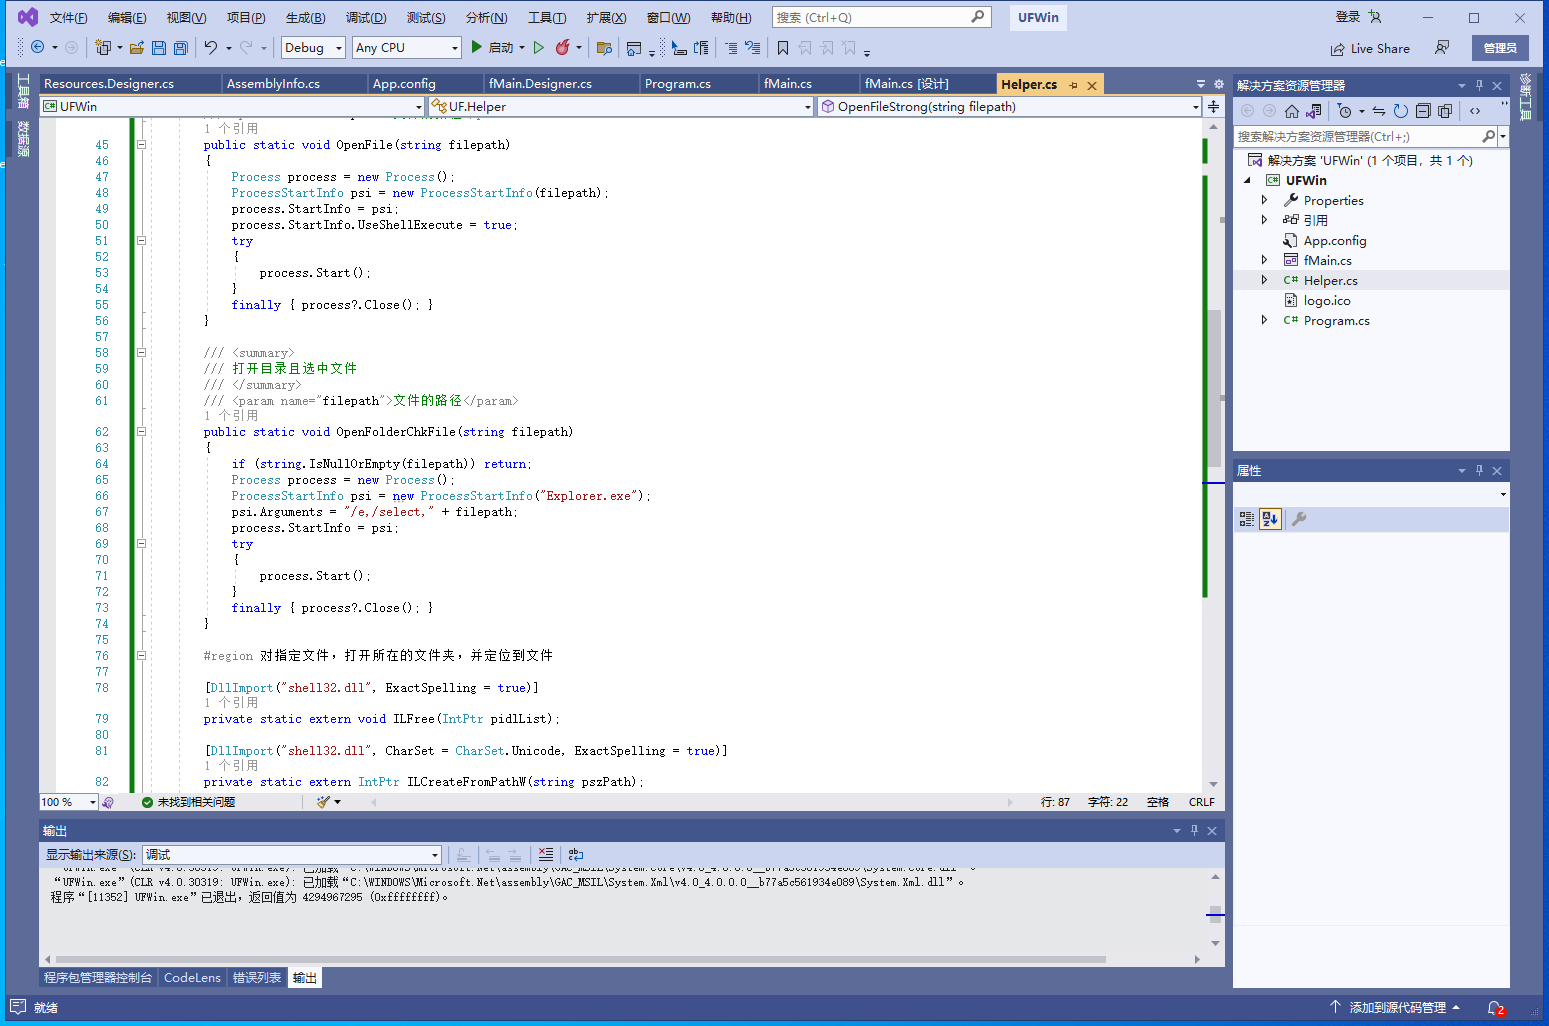The image size is (1549, 1026).
Task: Open the notifications bell in status bar
Action: 1495,1008
